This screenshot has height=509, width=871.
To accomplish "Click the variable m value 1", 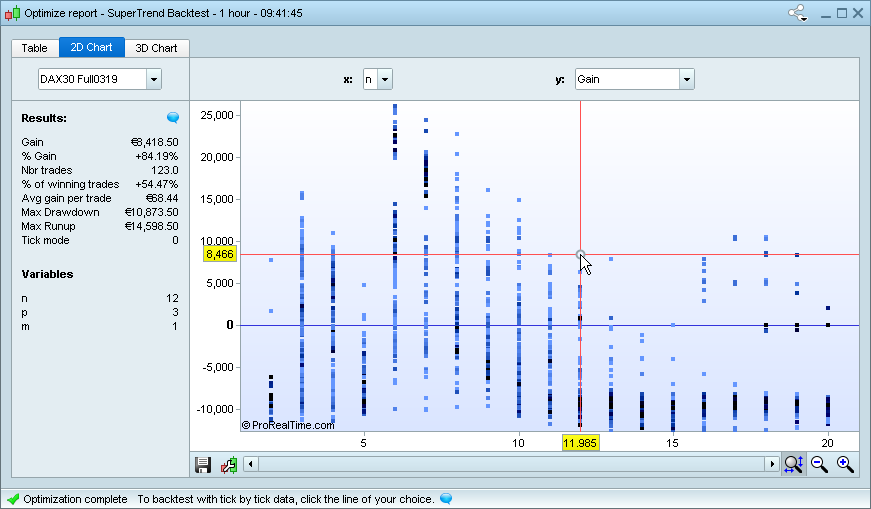I will tap(175, 326).
